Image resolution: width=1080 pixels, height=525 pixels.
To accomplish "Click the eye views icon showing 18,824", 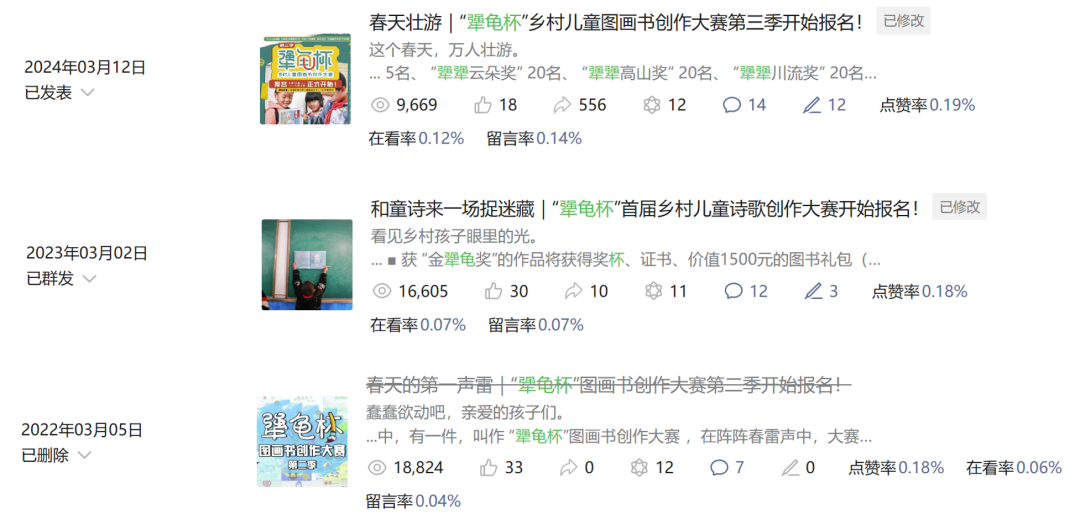I will click(377, 468).
